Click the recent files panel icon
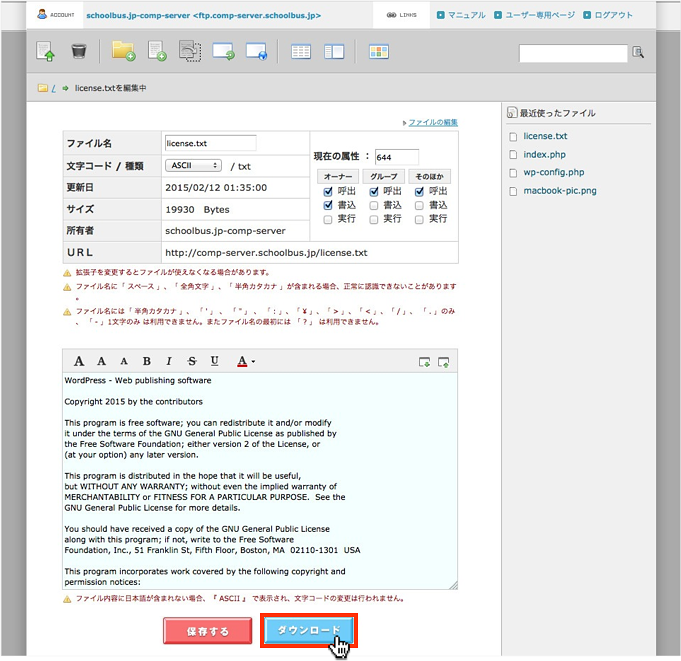Screen dimensions: 681x661 click(x=512, y=113)
